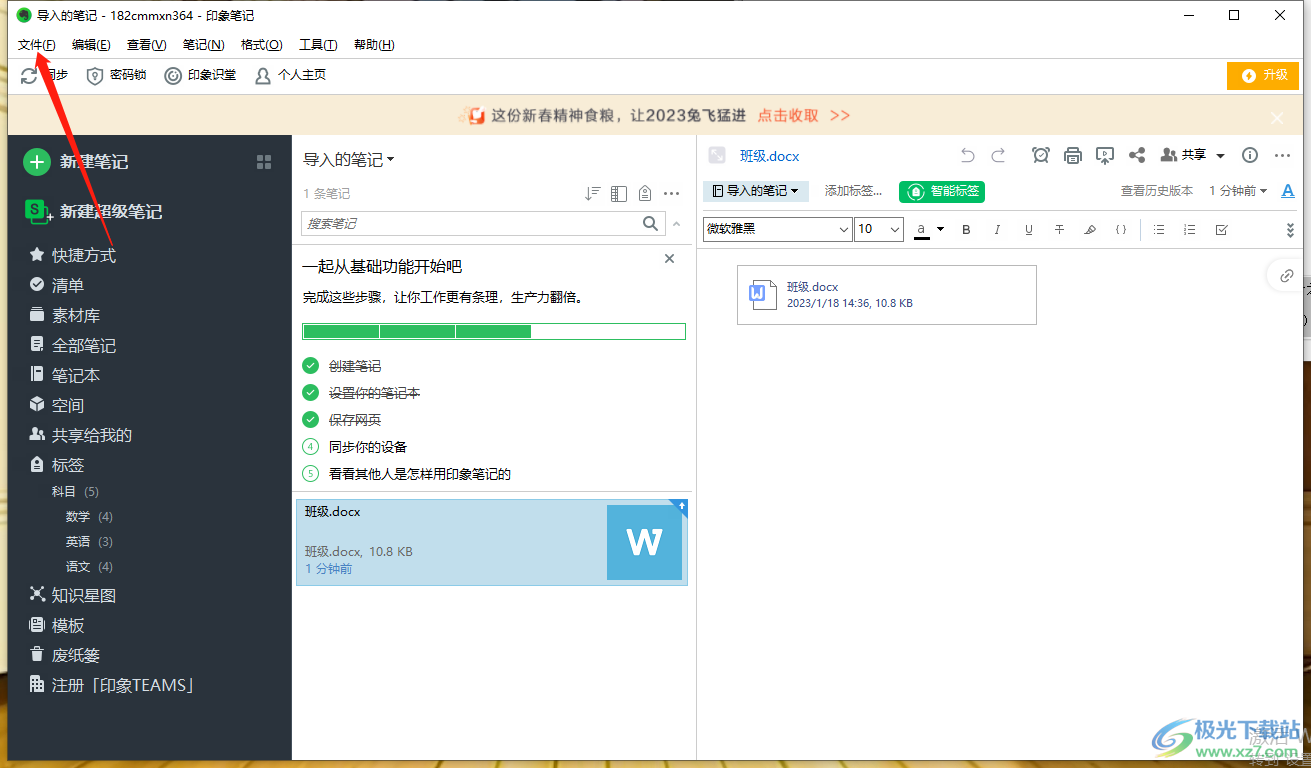Viewport: 1311px width, 768px height.
Task: Expand more formatting tools chevron
Action: (x=1290, y=230)
